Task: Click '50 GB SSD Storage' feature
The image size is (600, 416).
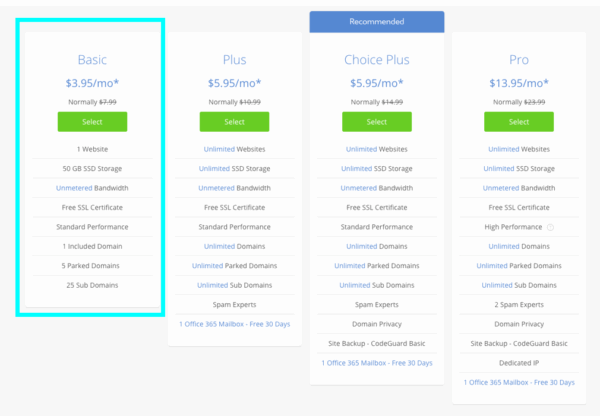Action: [x=92, y=169]
